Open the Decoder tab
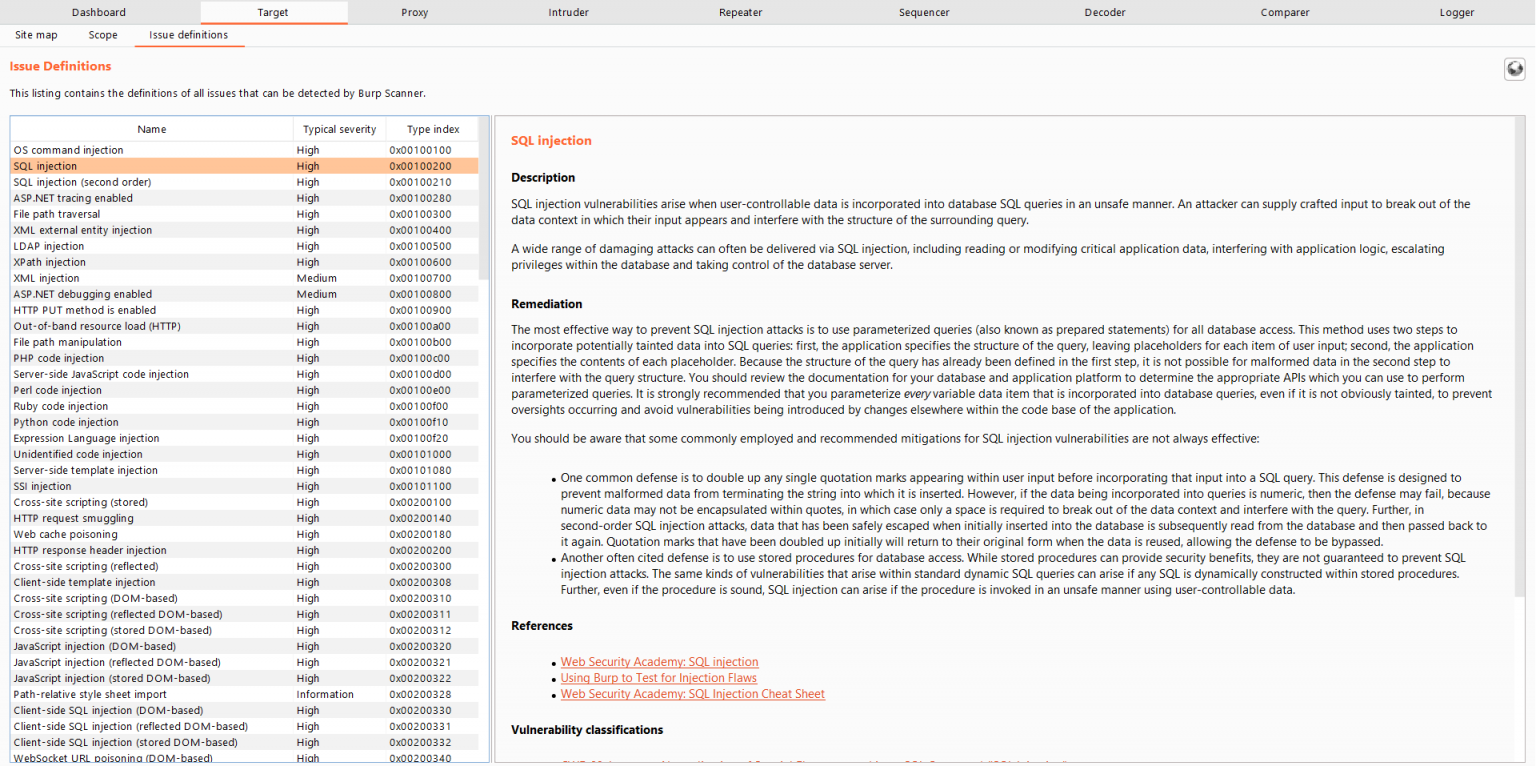The width and height of the screenshot is (1536, 766). [1105, 12]
